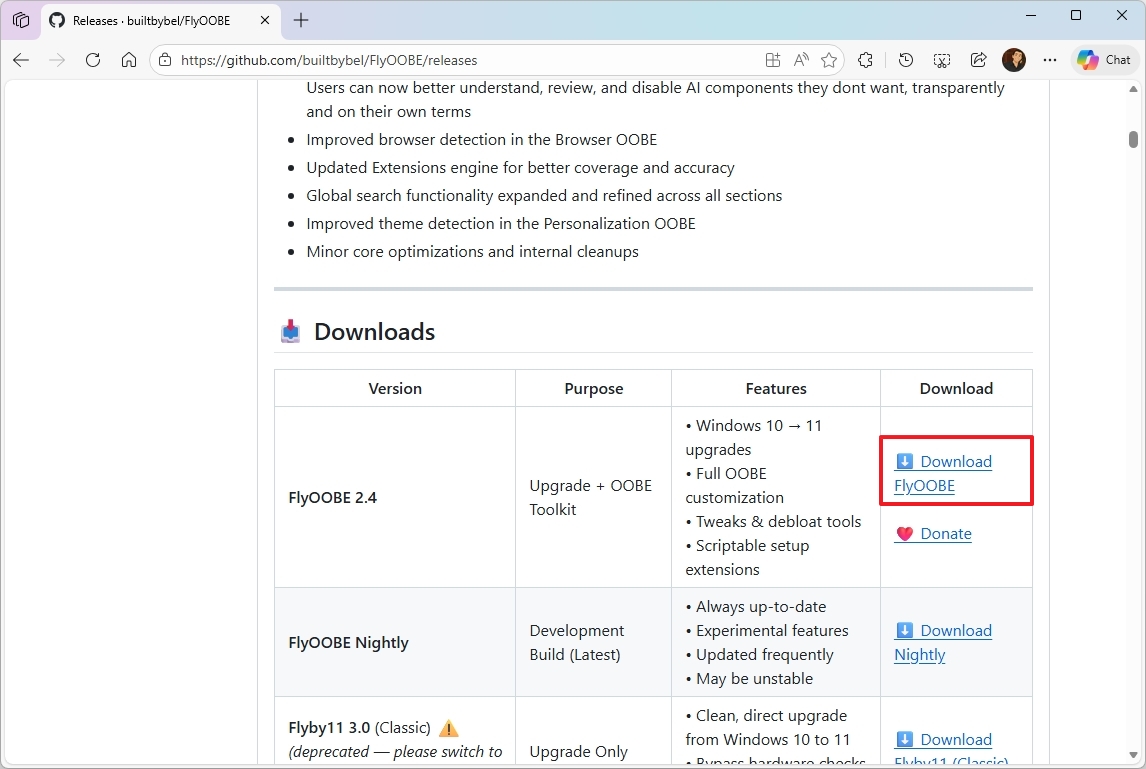Screen dimensions: 1146x769
Task: Open the split screen icon in toolbar
Action: [772, 60]
